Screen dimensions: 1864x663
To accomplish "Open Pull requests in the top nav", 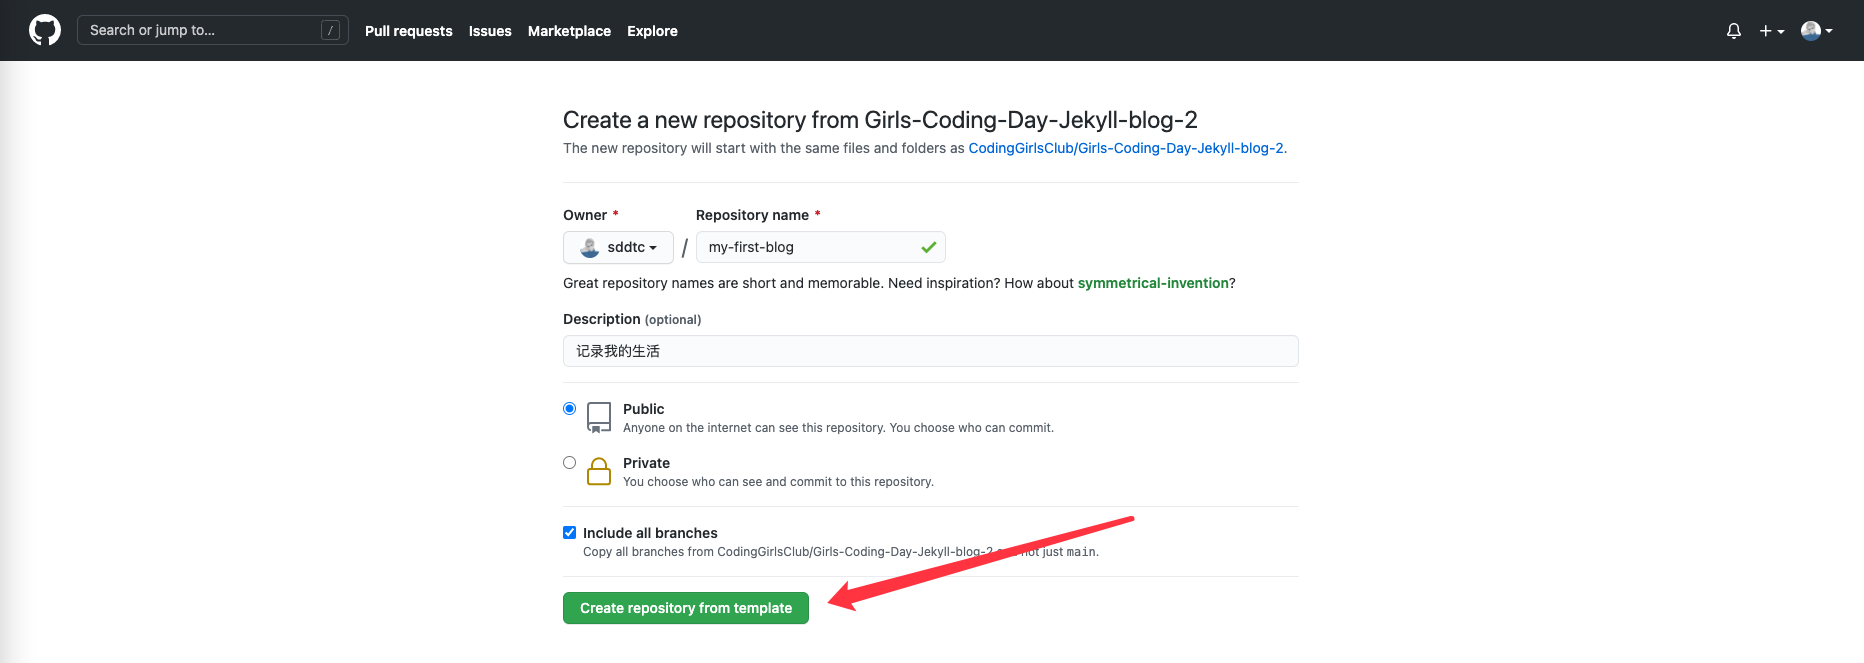I will 408,31.
